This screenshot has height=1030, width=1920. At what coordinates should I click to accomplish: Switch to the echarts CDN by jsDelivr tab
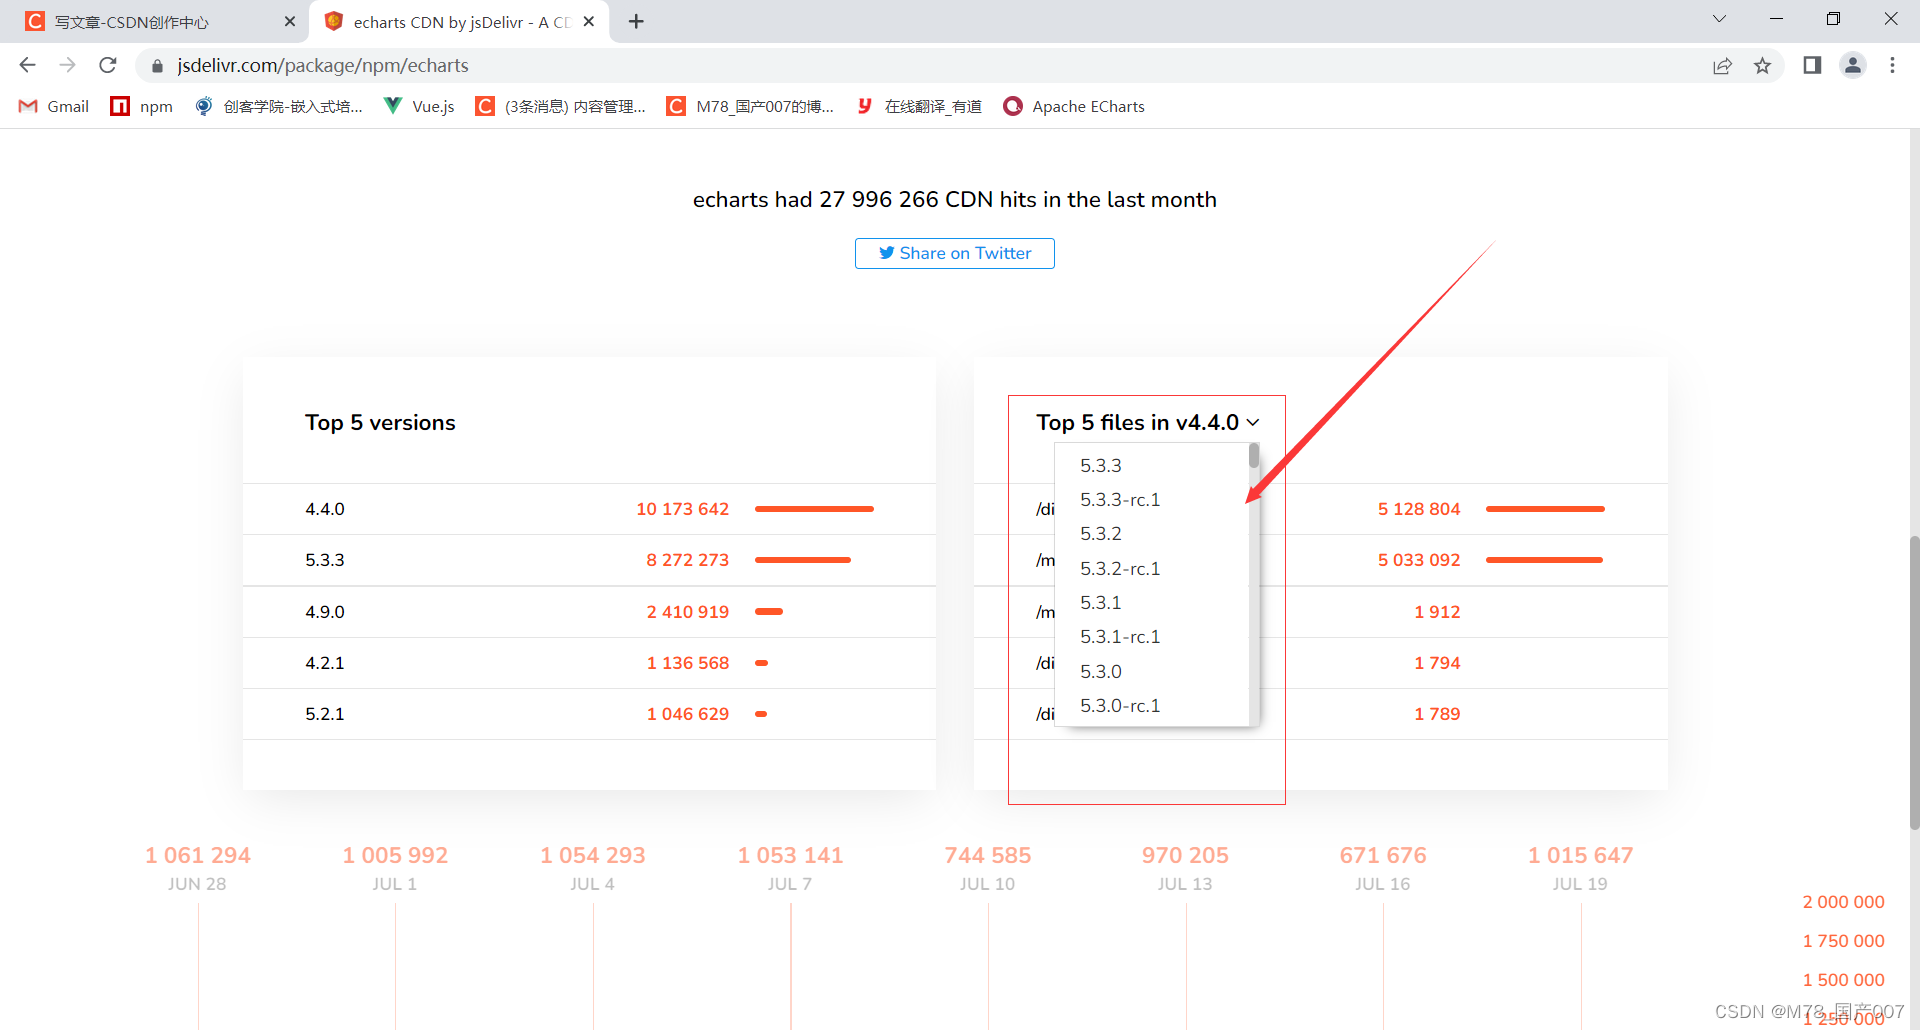(460, 22)
